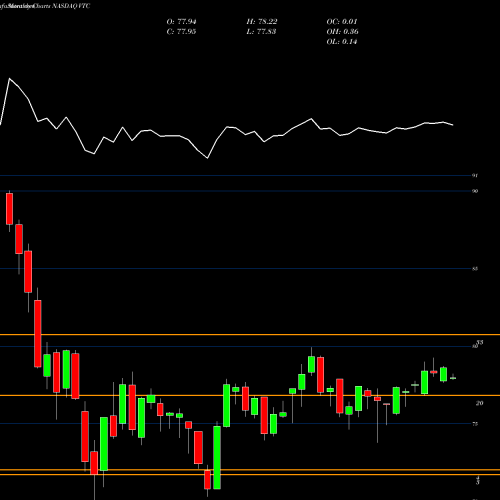
Task: Select the high price text H: 78.22
Action: tap(262, 22)
